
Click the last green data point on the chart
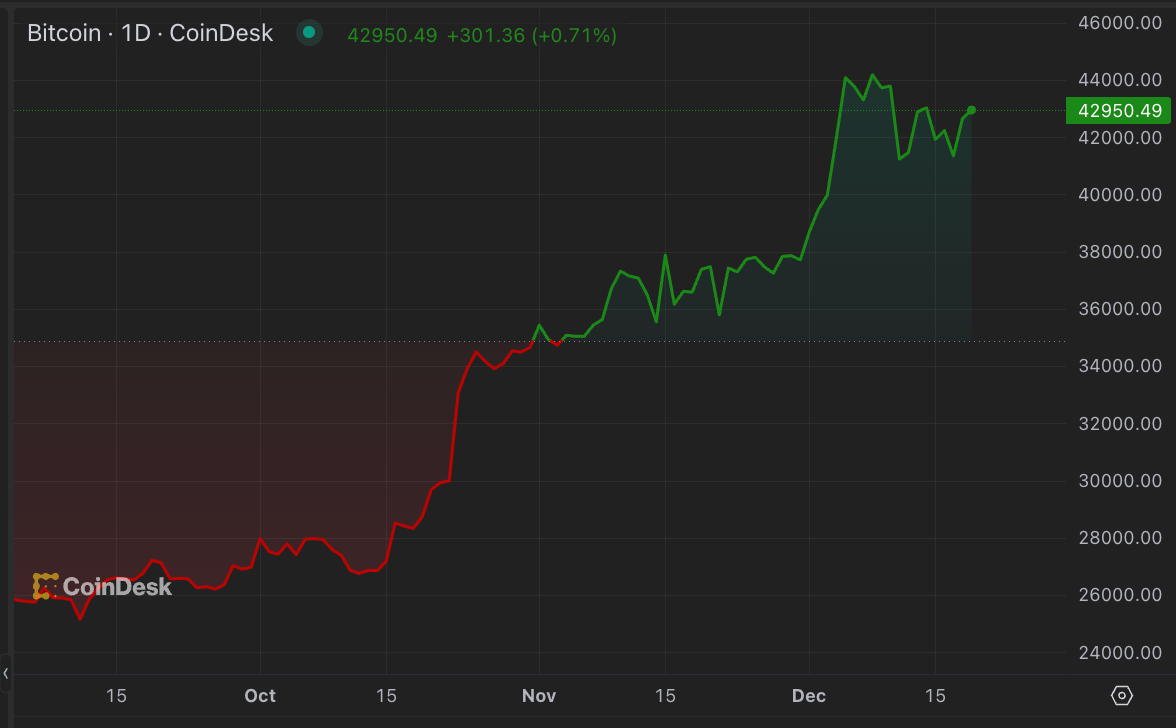pyautogui.click(x=971, y=110)
